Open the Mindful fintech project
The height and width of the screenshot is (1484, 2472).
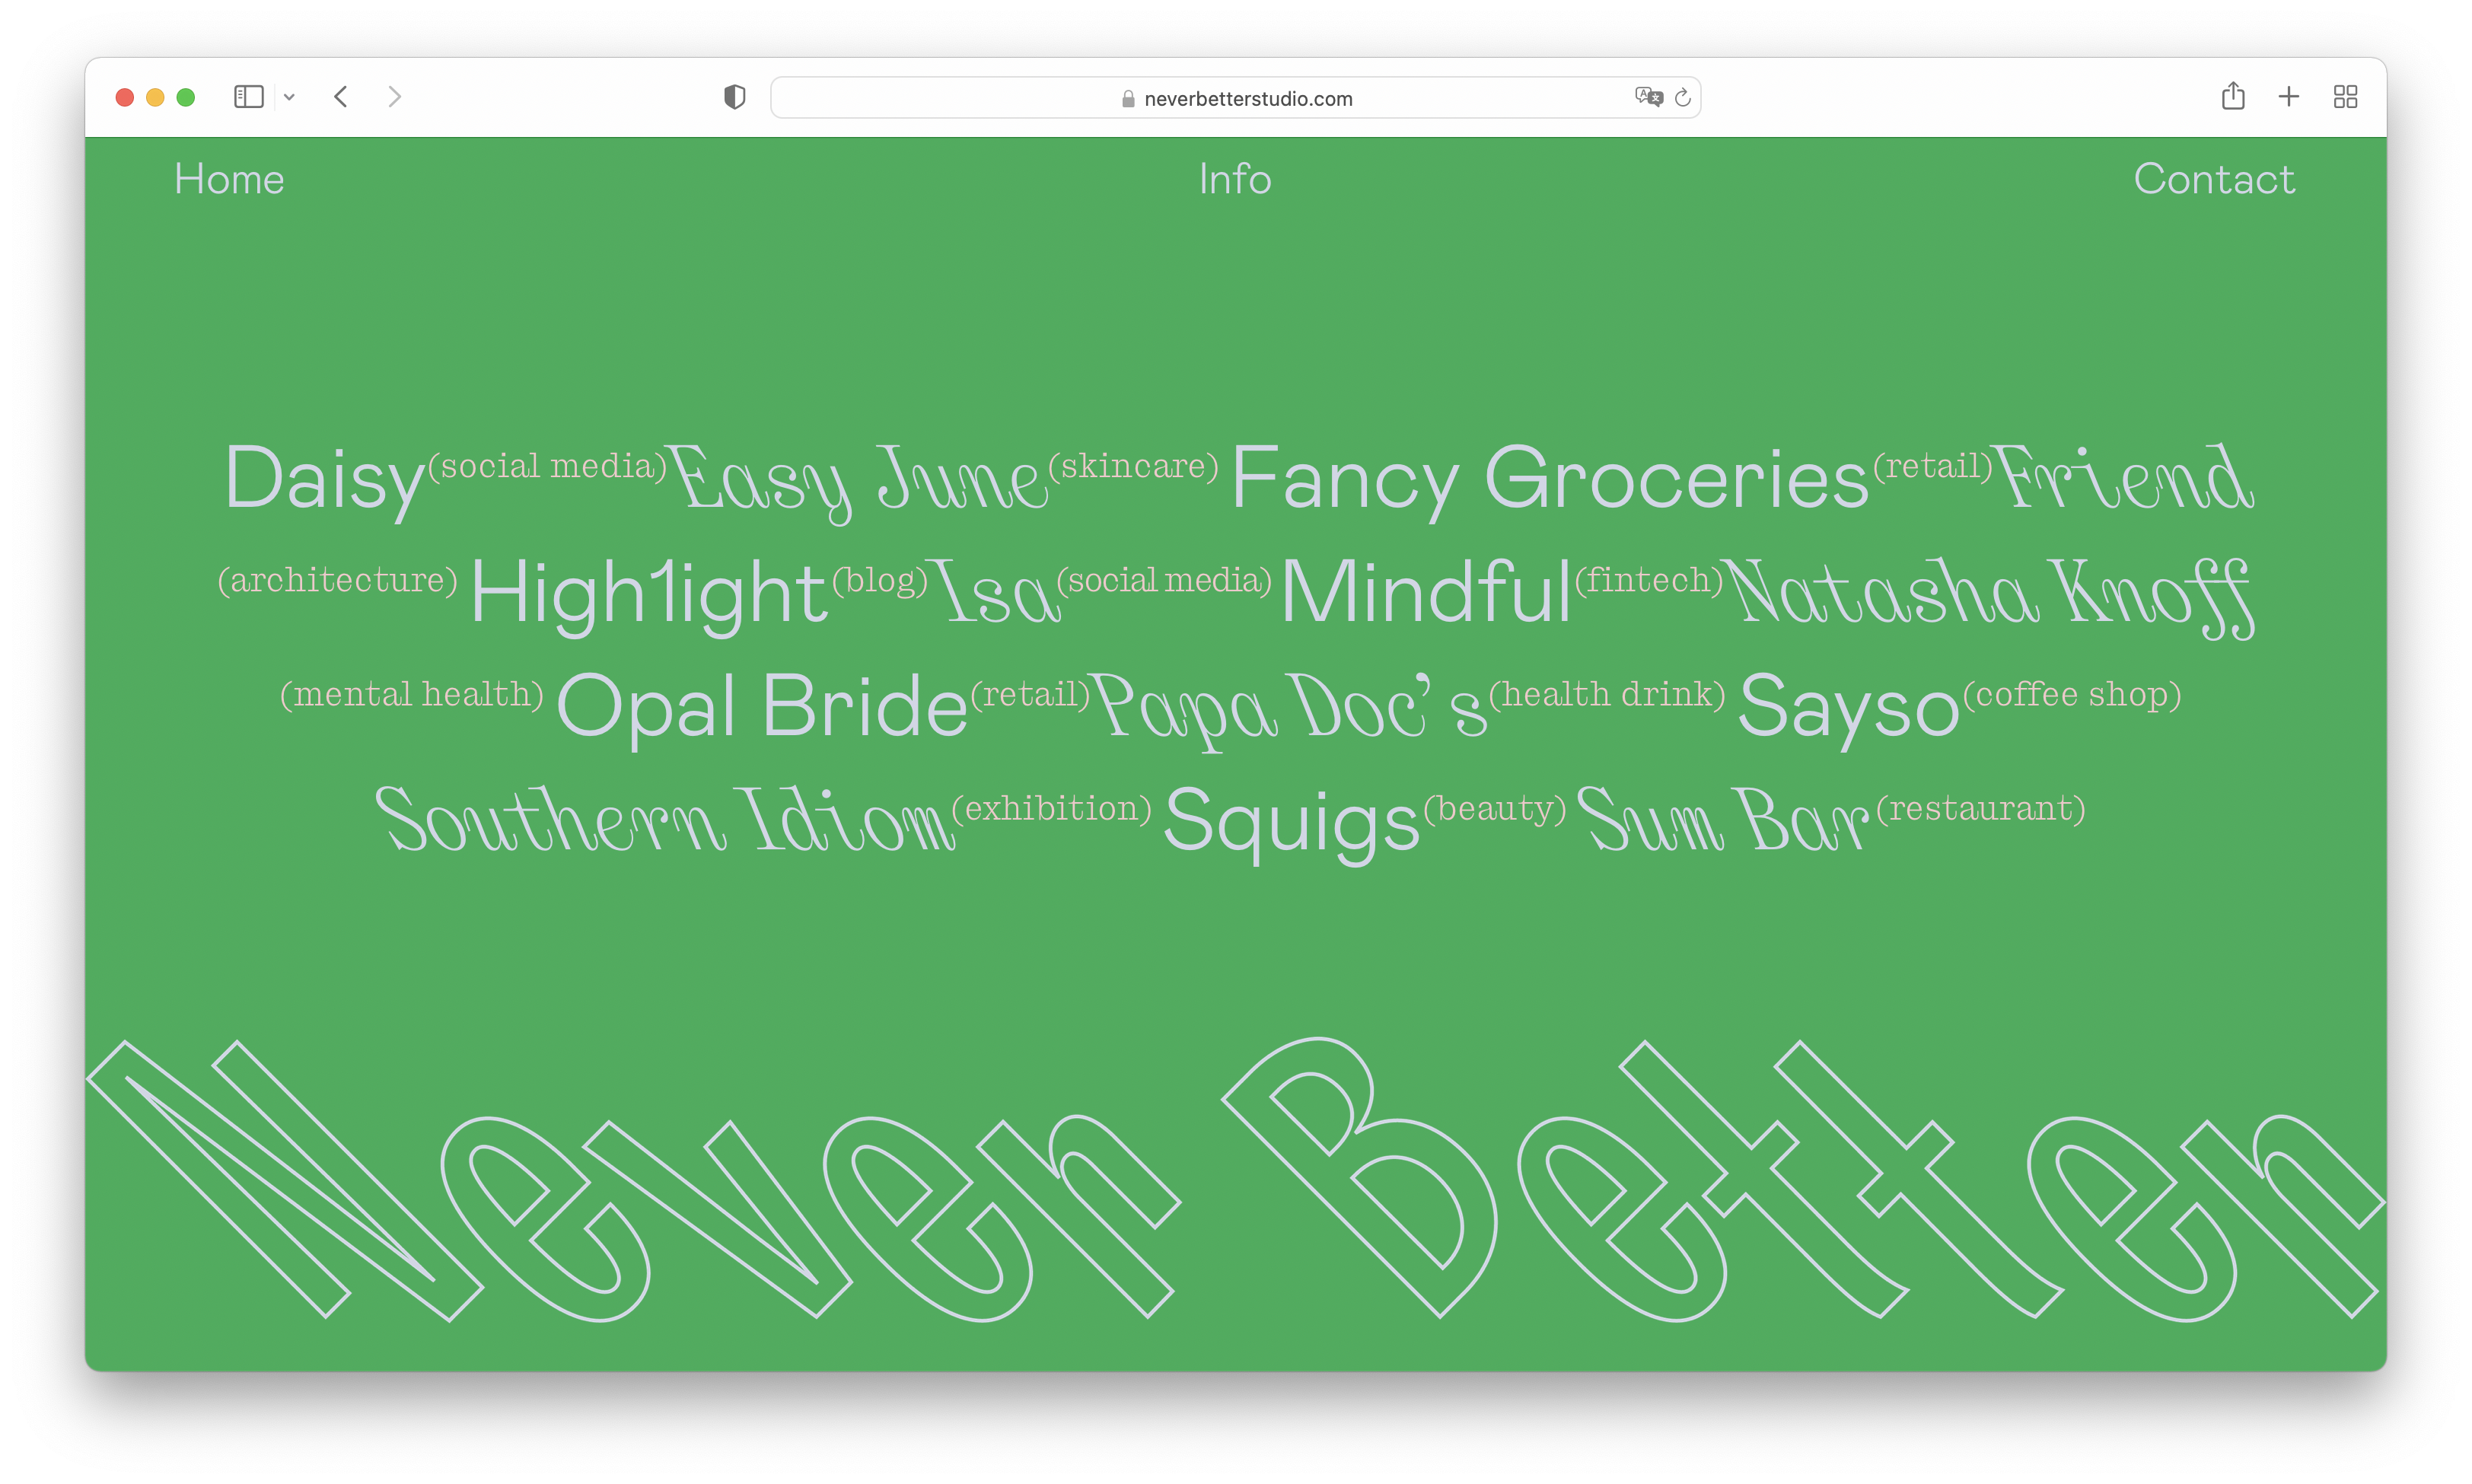[1426, 593]
